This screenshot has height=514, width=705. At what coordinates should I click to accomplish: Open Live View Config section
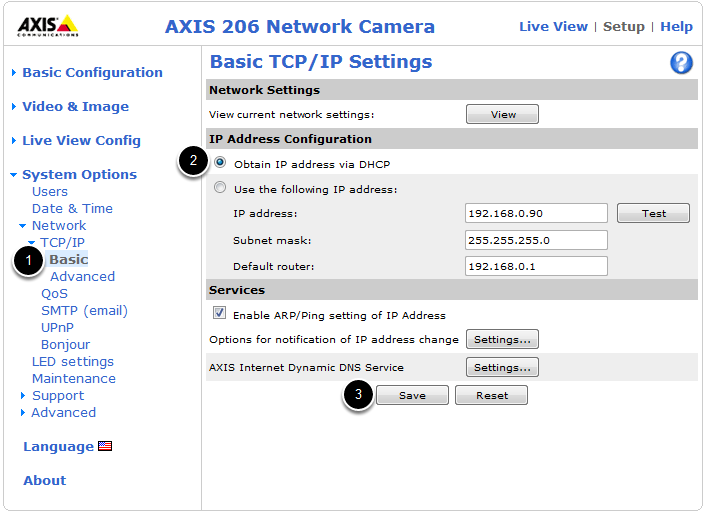click(81, 141)
